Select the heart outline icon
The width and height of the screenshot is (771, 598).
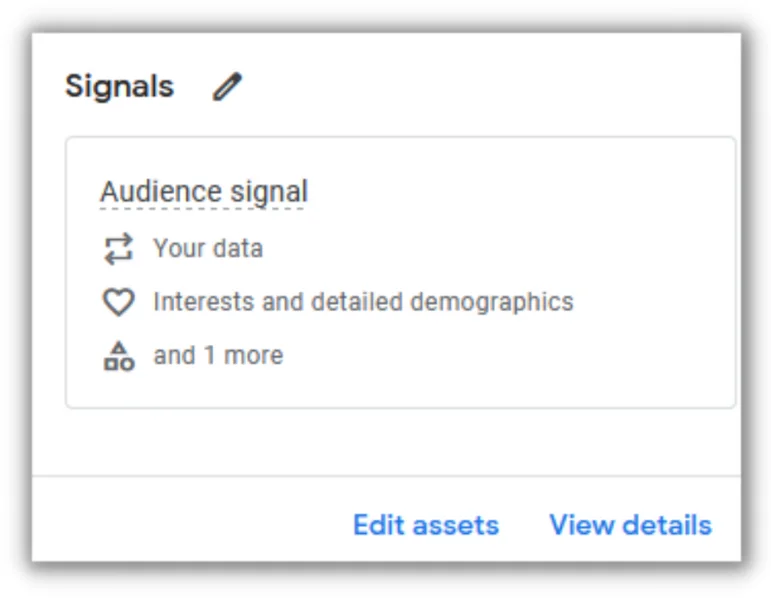119,301
